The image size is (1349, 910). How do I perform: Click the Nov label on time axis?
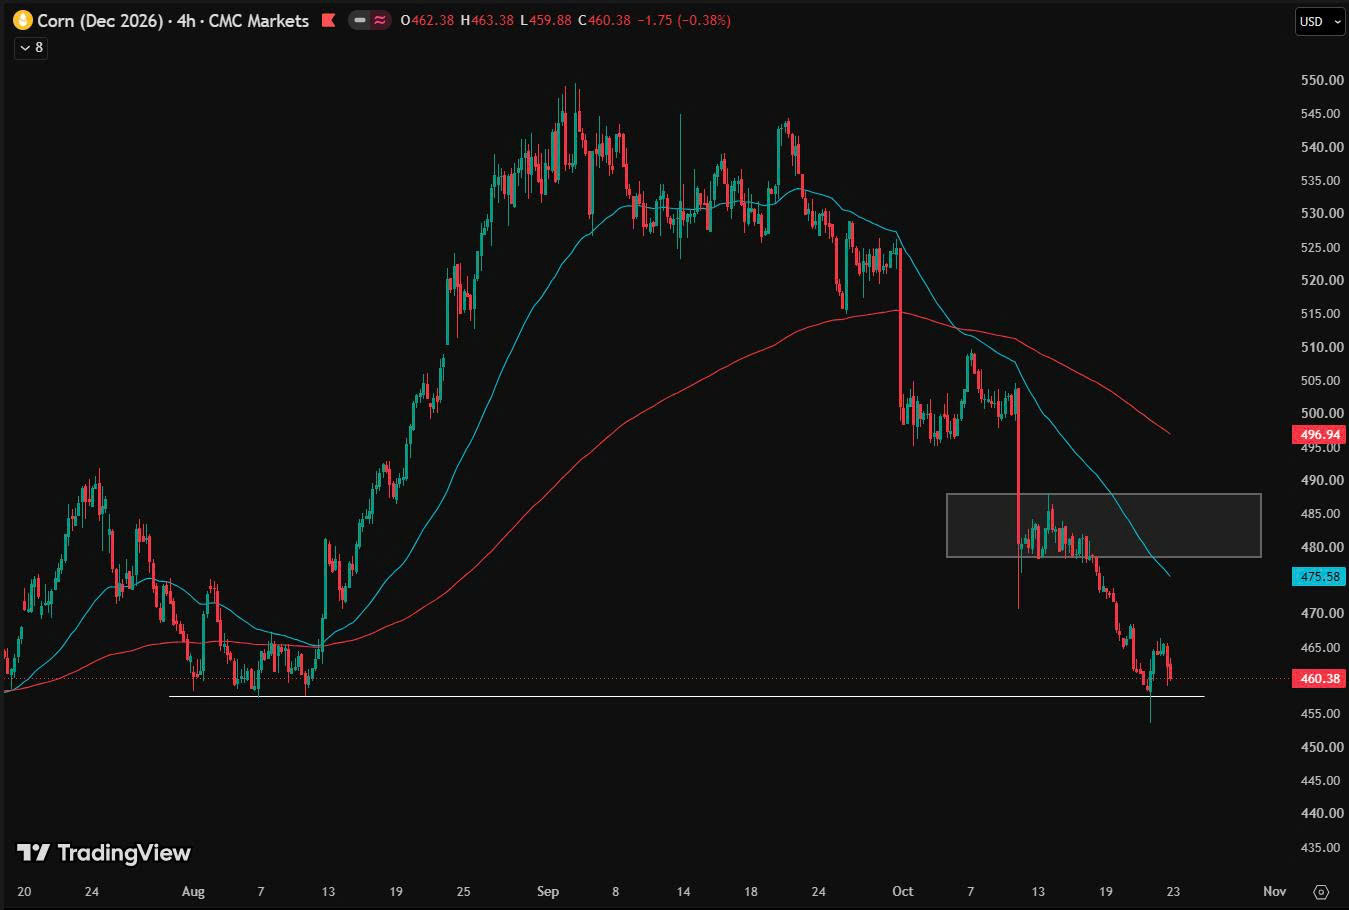(x=1274, y=891)
